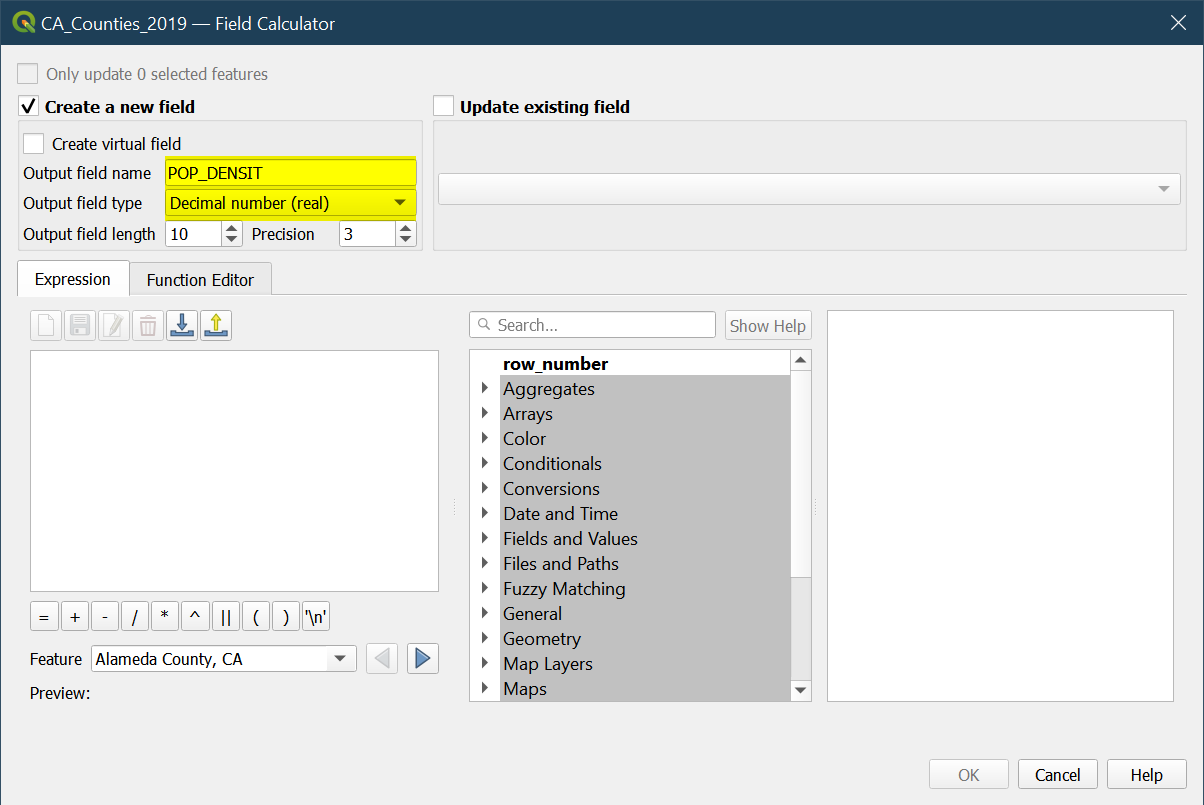Click the import user expressions icon
This screenshot has width=1204, height=805.
click(x=182, y=325)
